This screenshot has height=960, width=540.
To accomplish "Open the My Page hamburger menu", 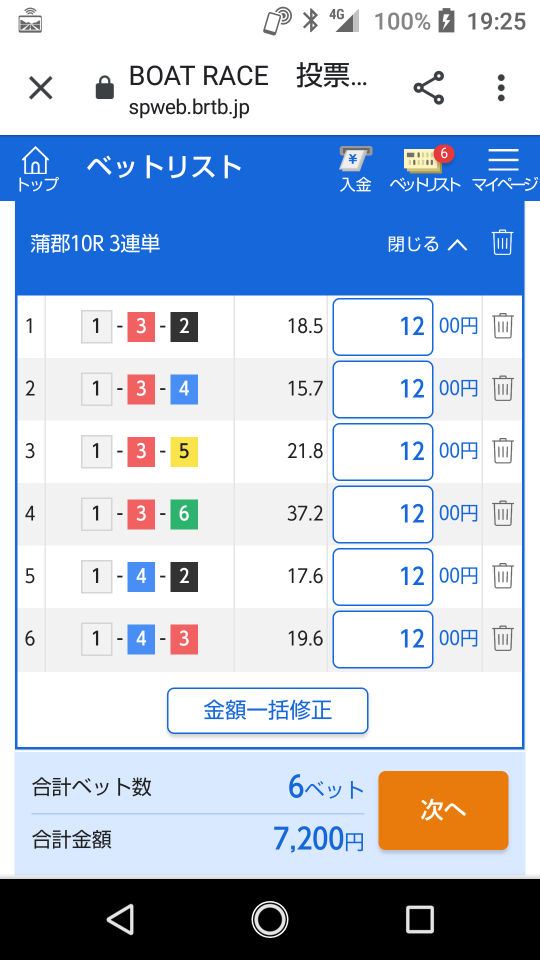I will click(504, 170).
